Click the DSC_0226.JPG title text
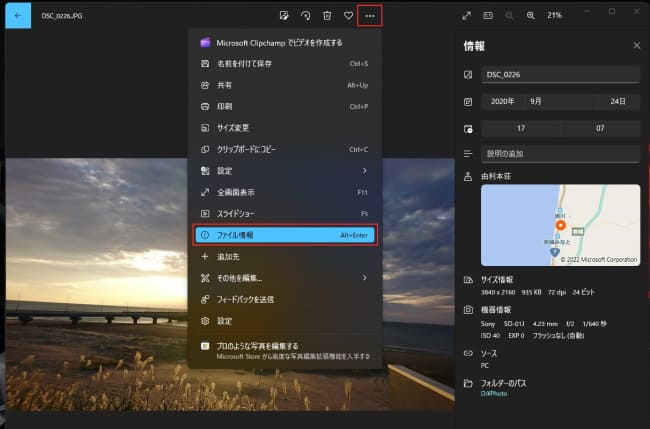Screen dimensions: 650x429 pyautogui.click(x=62, y=16)
